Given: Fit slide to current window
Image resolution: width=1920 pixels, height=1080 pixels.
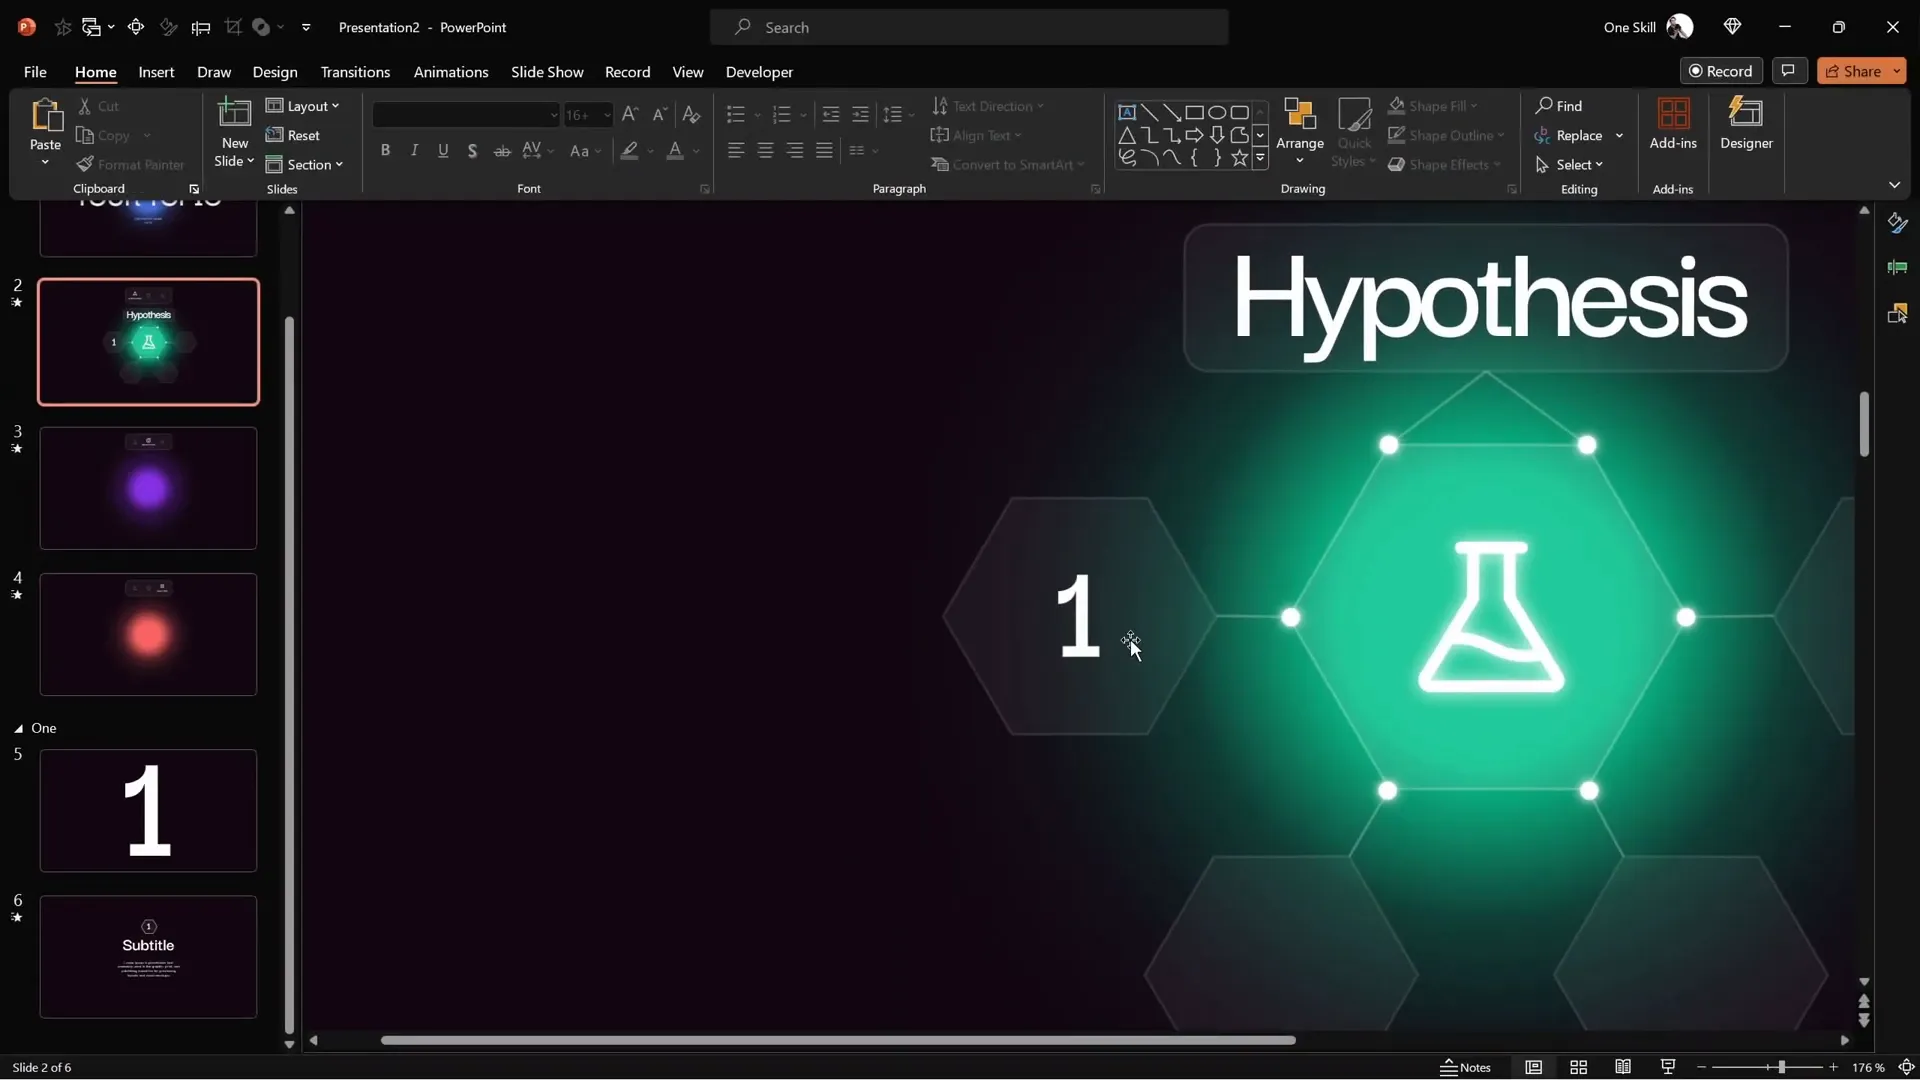Looking at the screenshot, I should pos(1906,1067).
